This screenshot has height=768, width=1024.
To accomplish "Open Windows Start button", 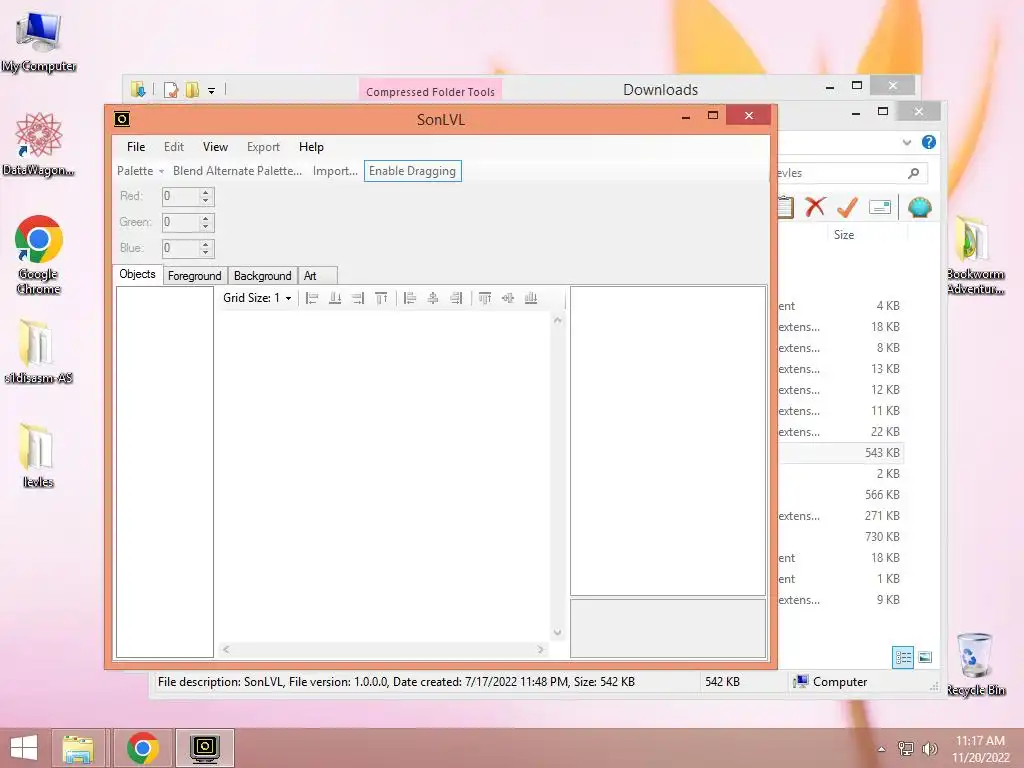I will [24, 748].
